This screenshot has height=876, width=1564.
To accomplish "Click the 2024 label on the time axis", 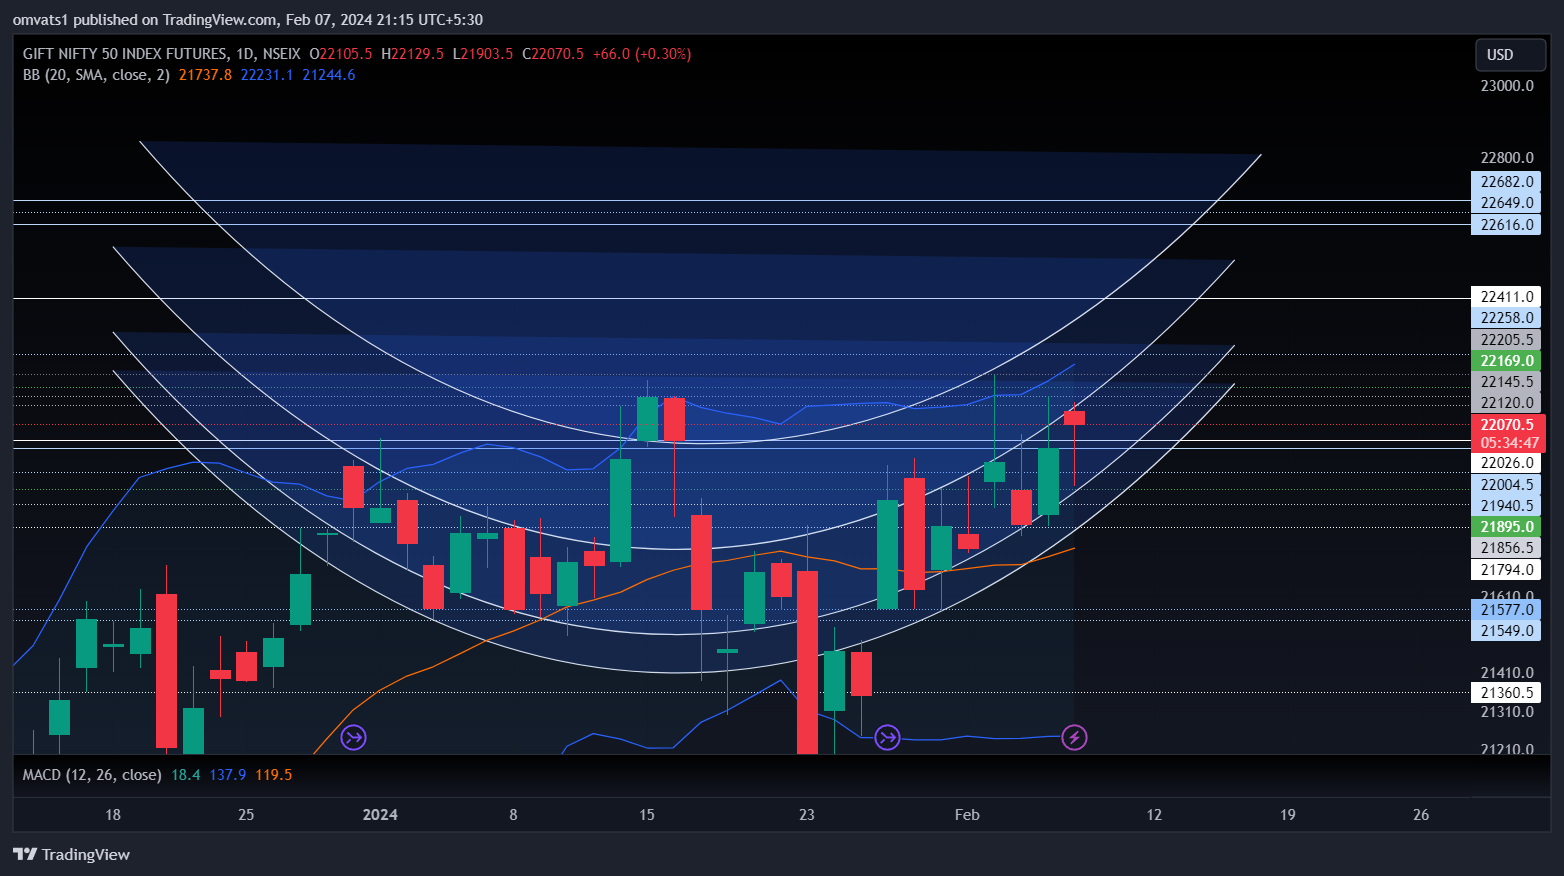I will point(380,815).
